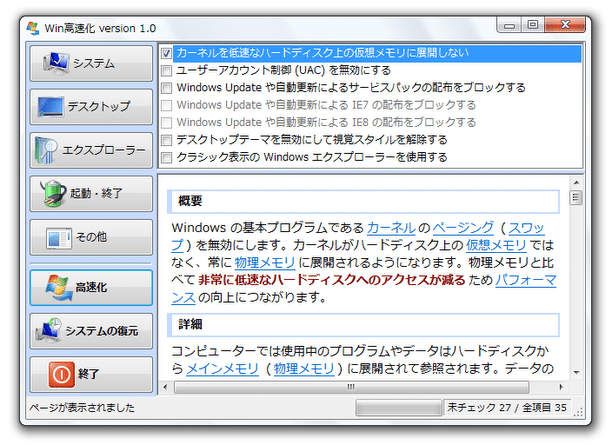Click the window resize grip

(x=578, y=412)
